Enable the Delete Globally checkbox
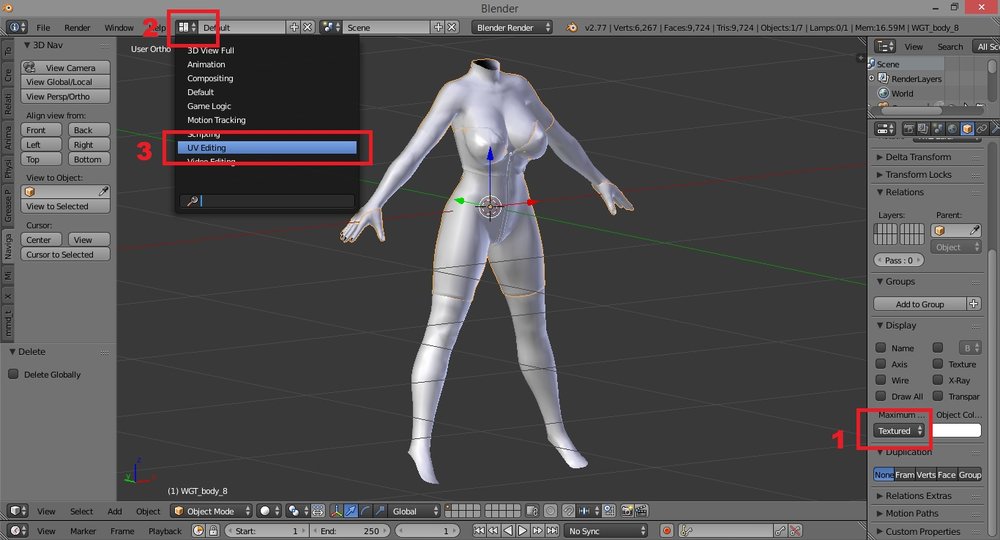This screenshot has height=540, width=1000. click(13, 374)
